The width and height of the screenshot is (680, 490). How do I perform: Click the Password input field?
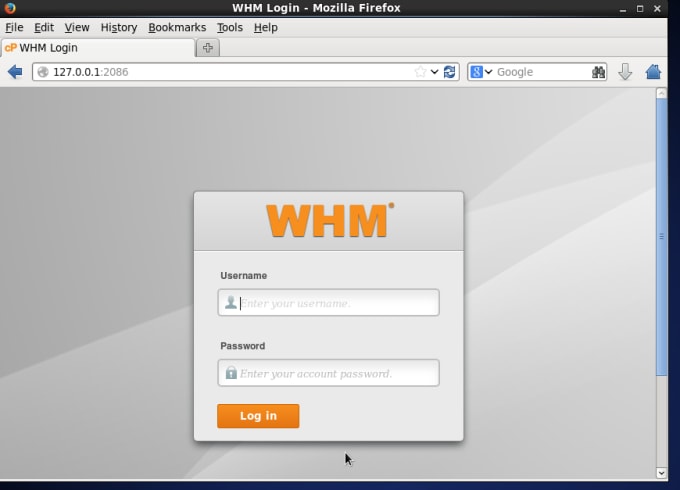tap(328, 373)
